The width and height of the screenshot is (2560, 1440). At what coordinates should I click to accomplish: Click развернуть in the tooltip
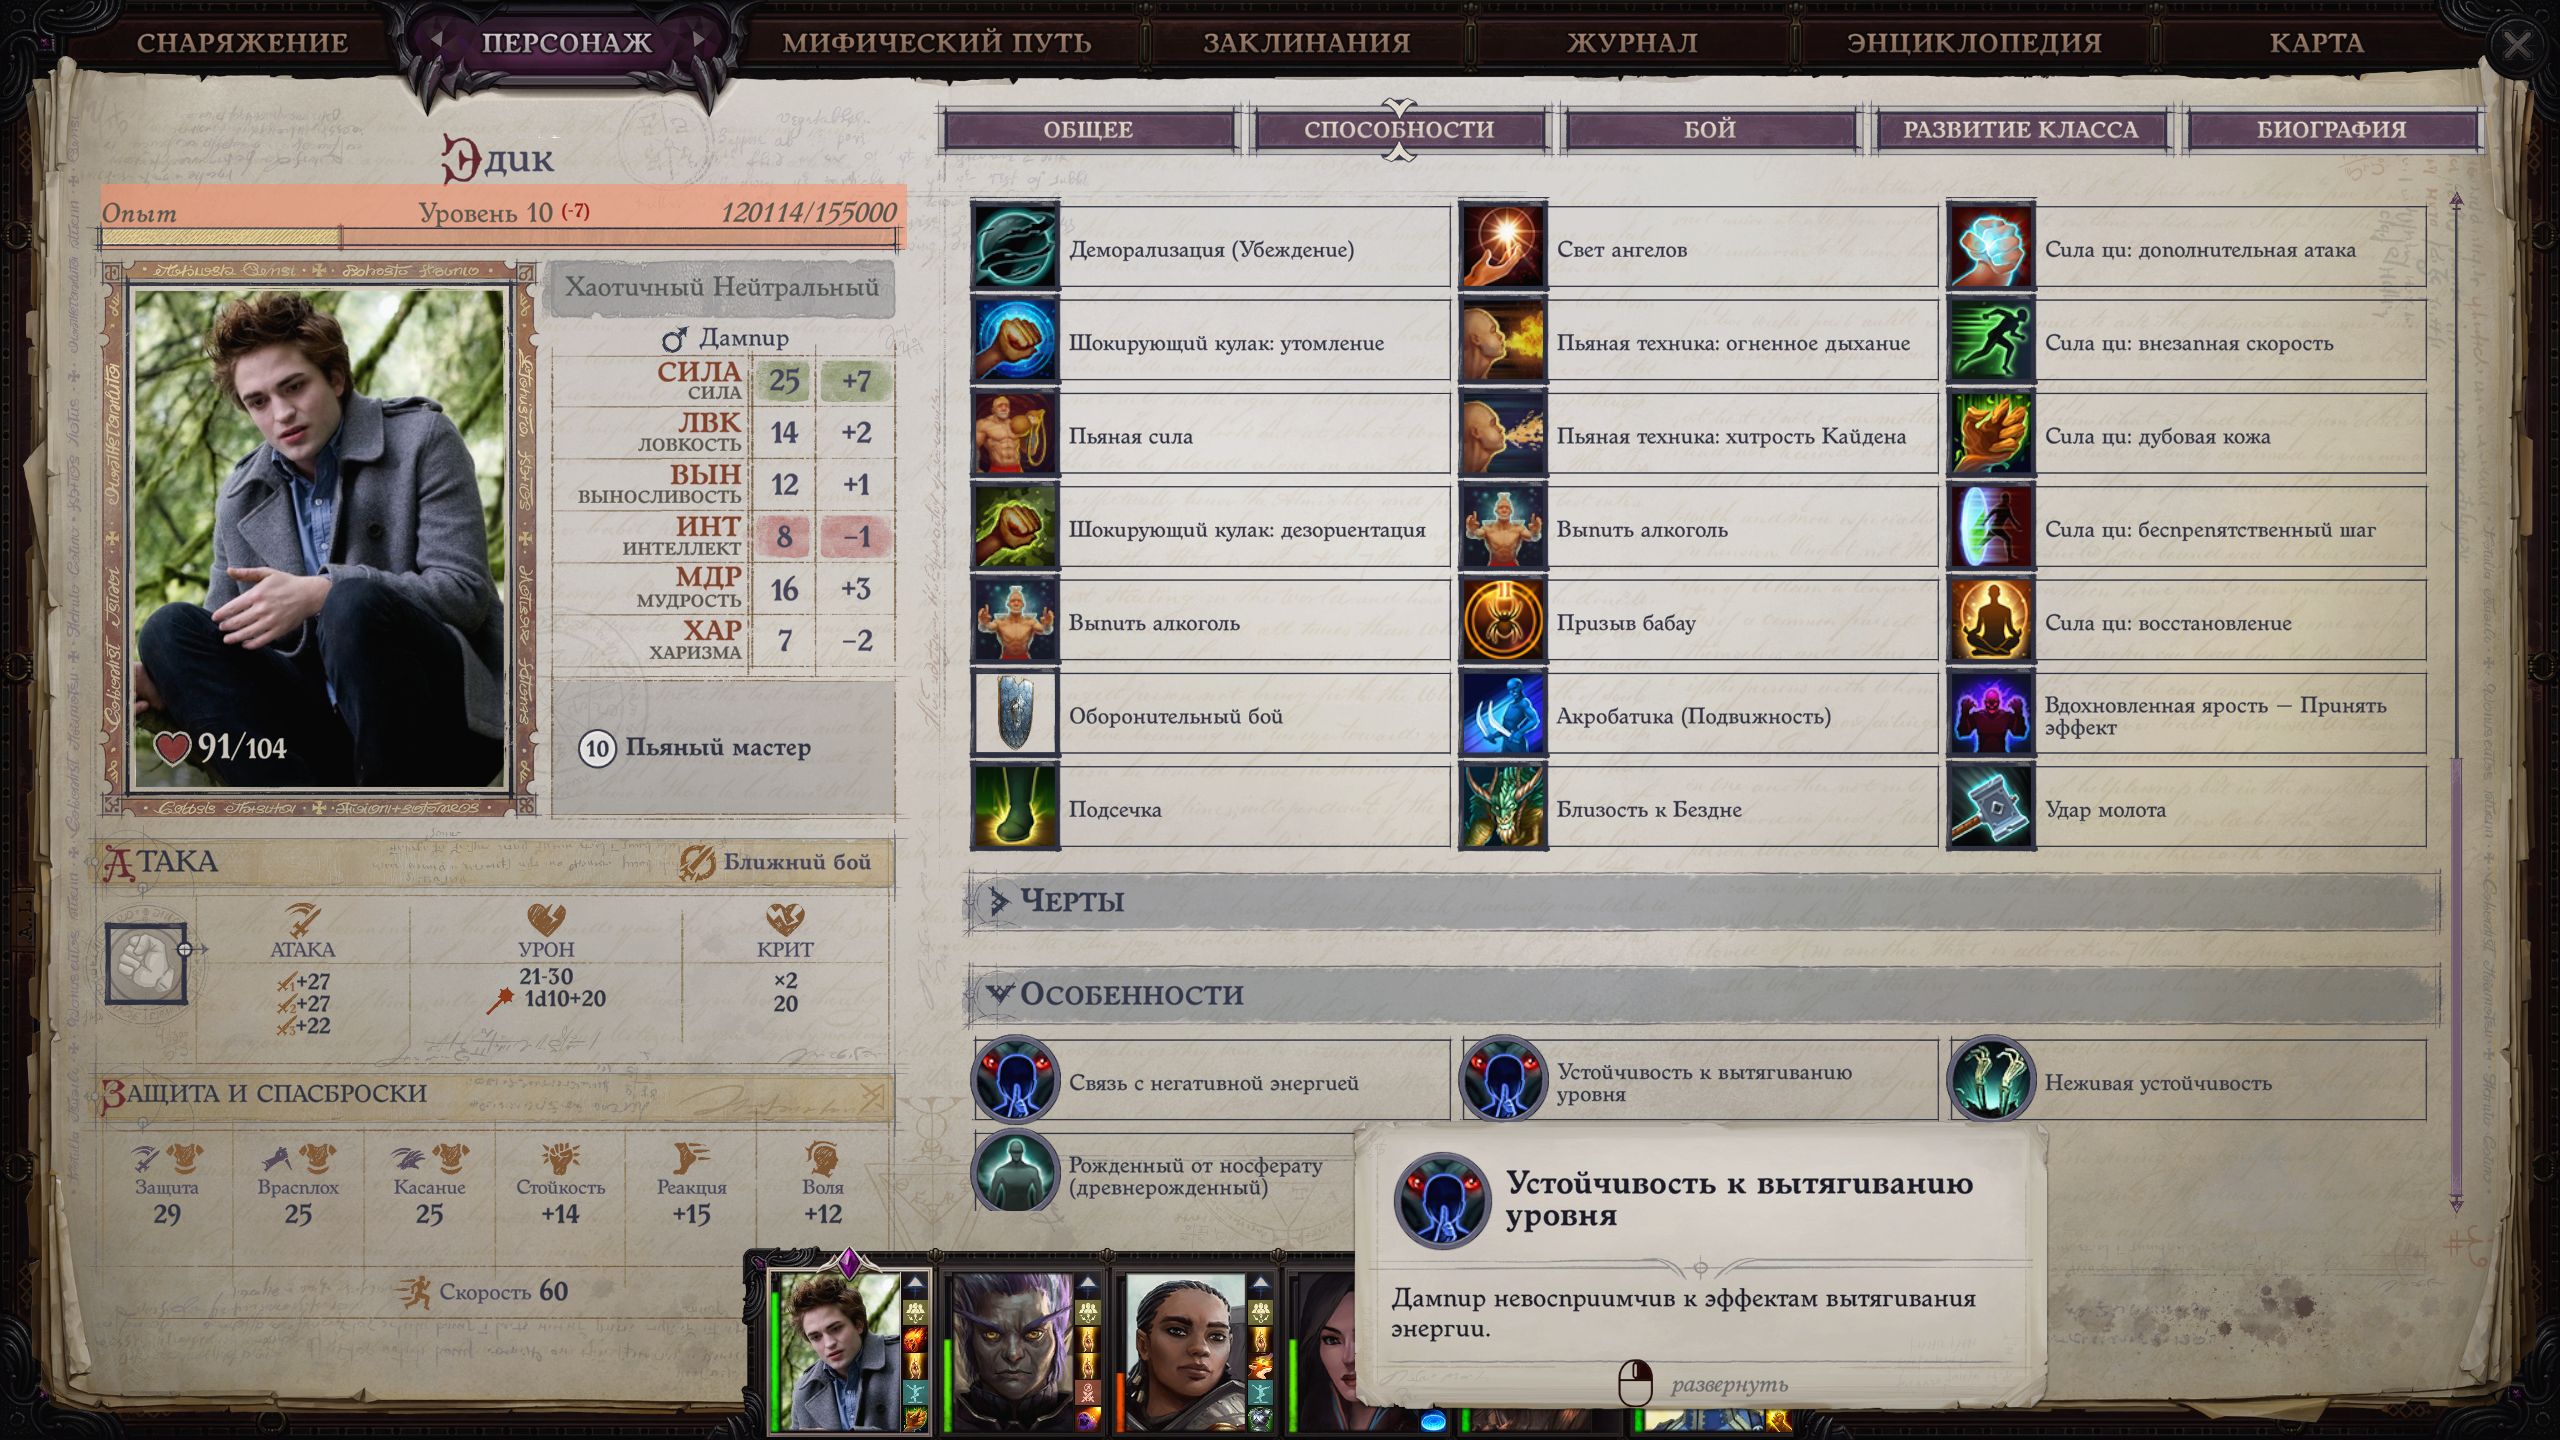(x=1729, y=1385)
